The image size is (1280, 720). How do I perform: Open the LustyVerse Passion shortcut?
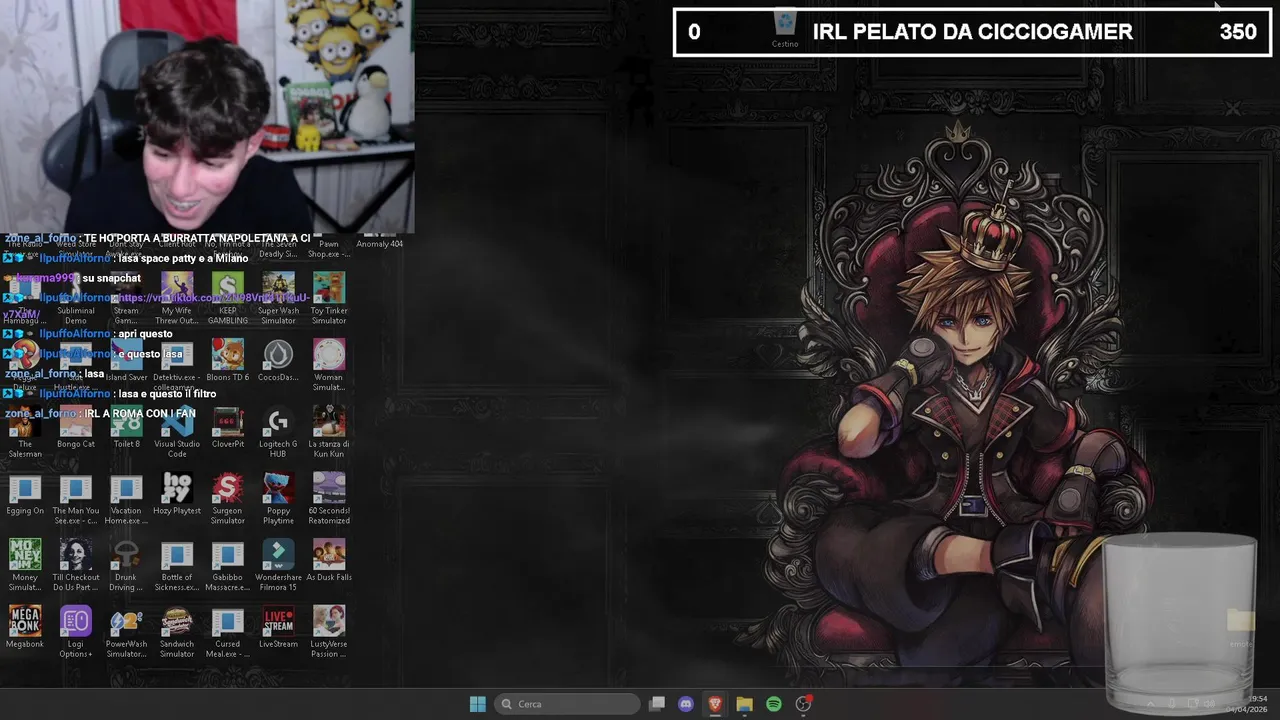329,632
